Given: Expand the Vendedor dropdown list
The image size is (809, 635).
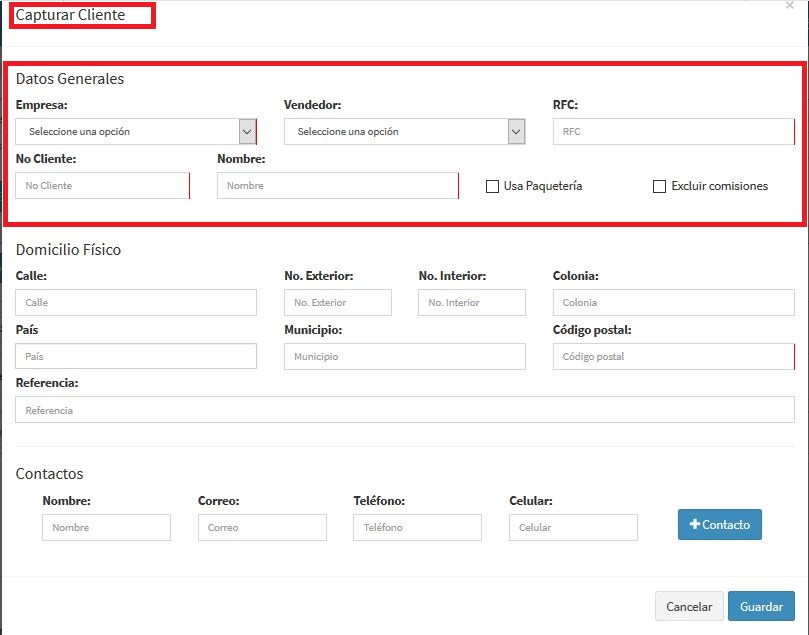Looking at the screenshot, I should coord(404,132).
